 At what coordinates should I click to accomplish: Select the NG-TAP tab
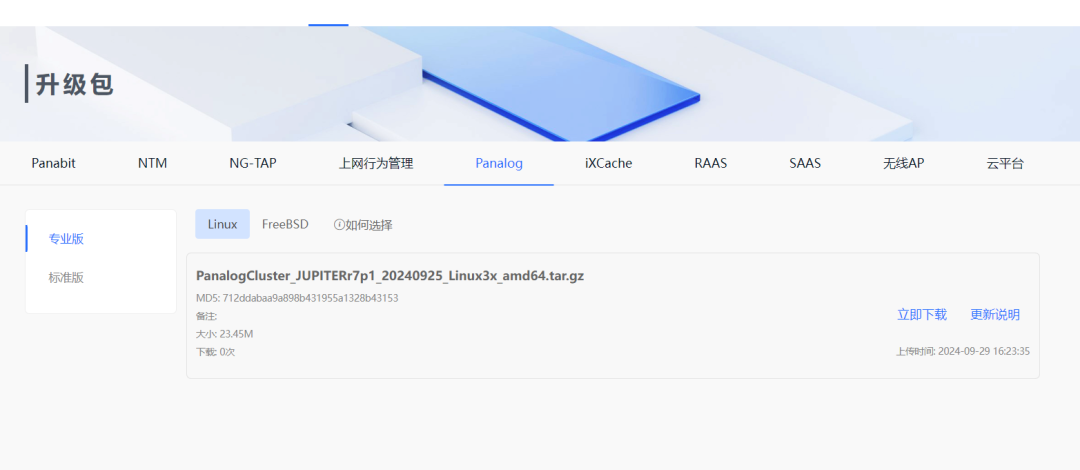tap(253, 163)
